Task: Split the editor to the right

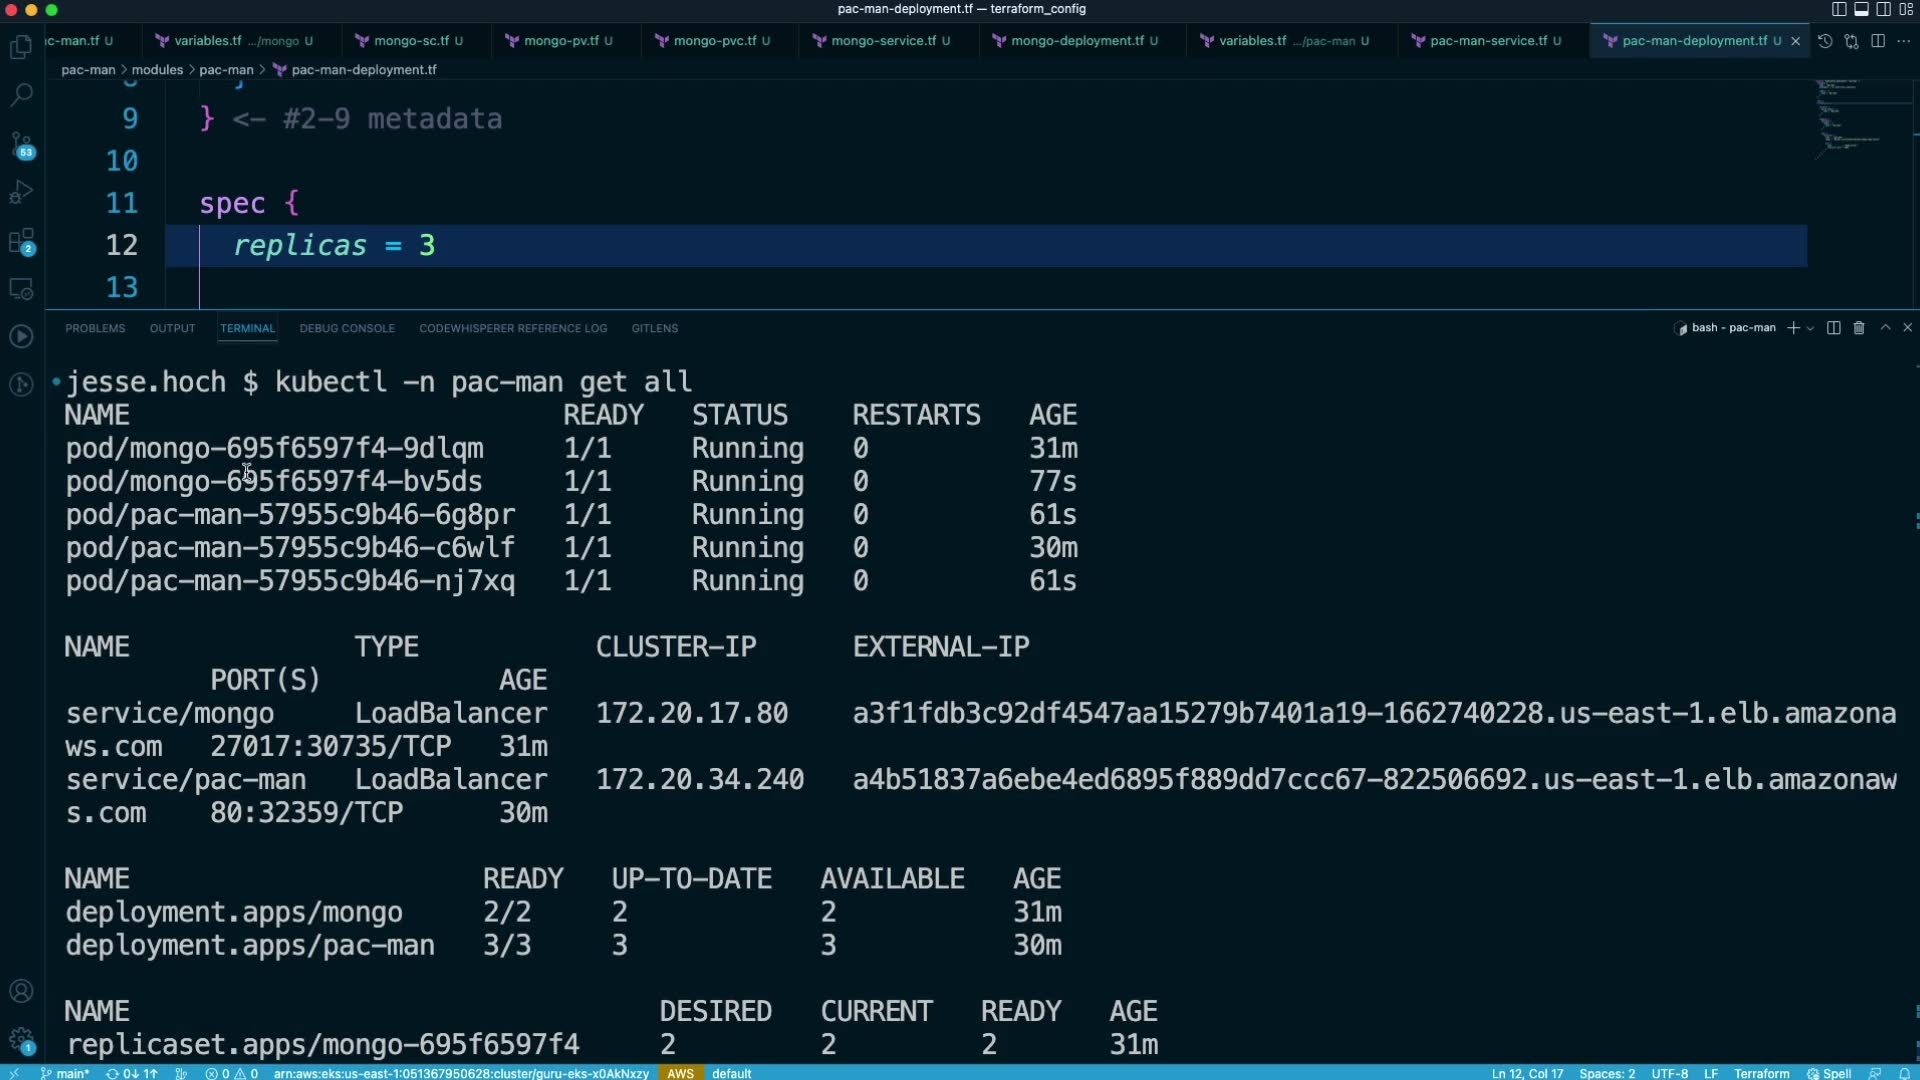Action: 1878,41
